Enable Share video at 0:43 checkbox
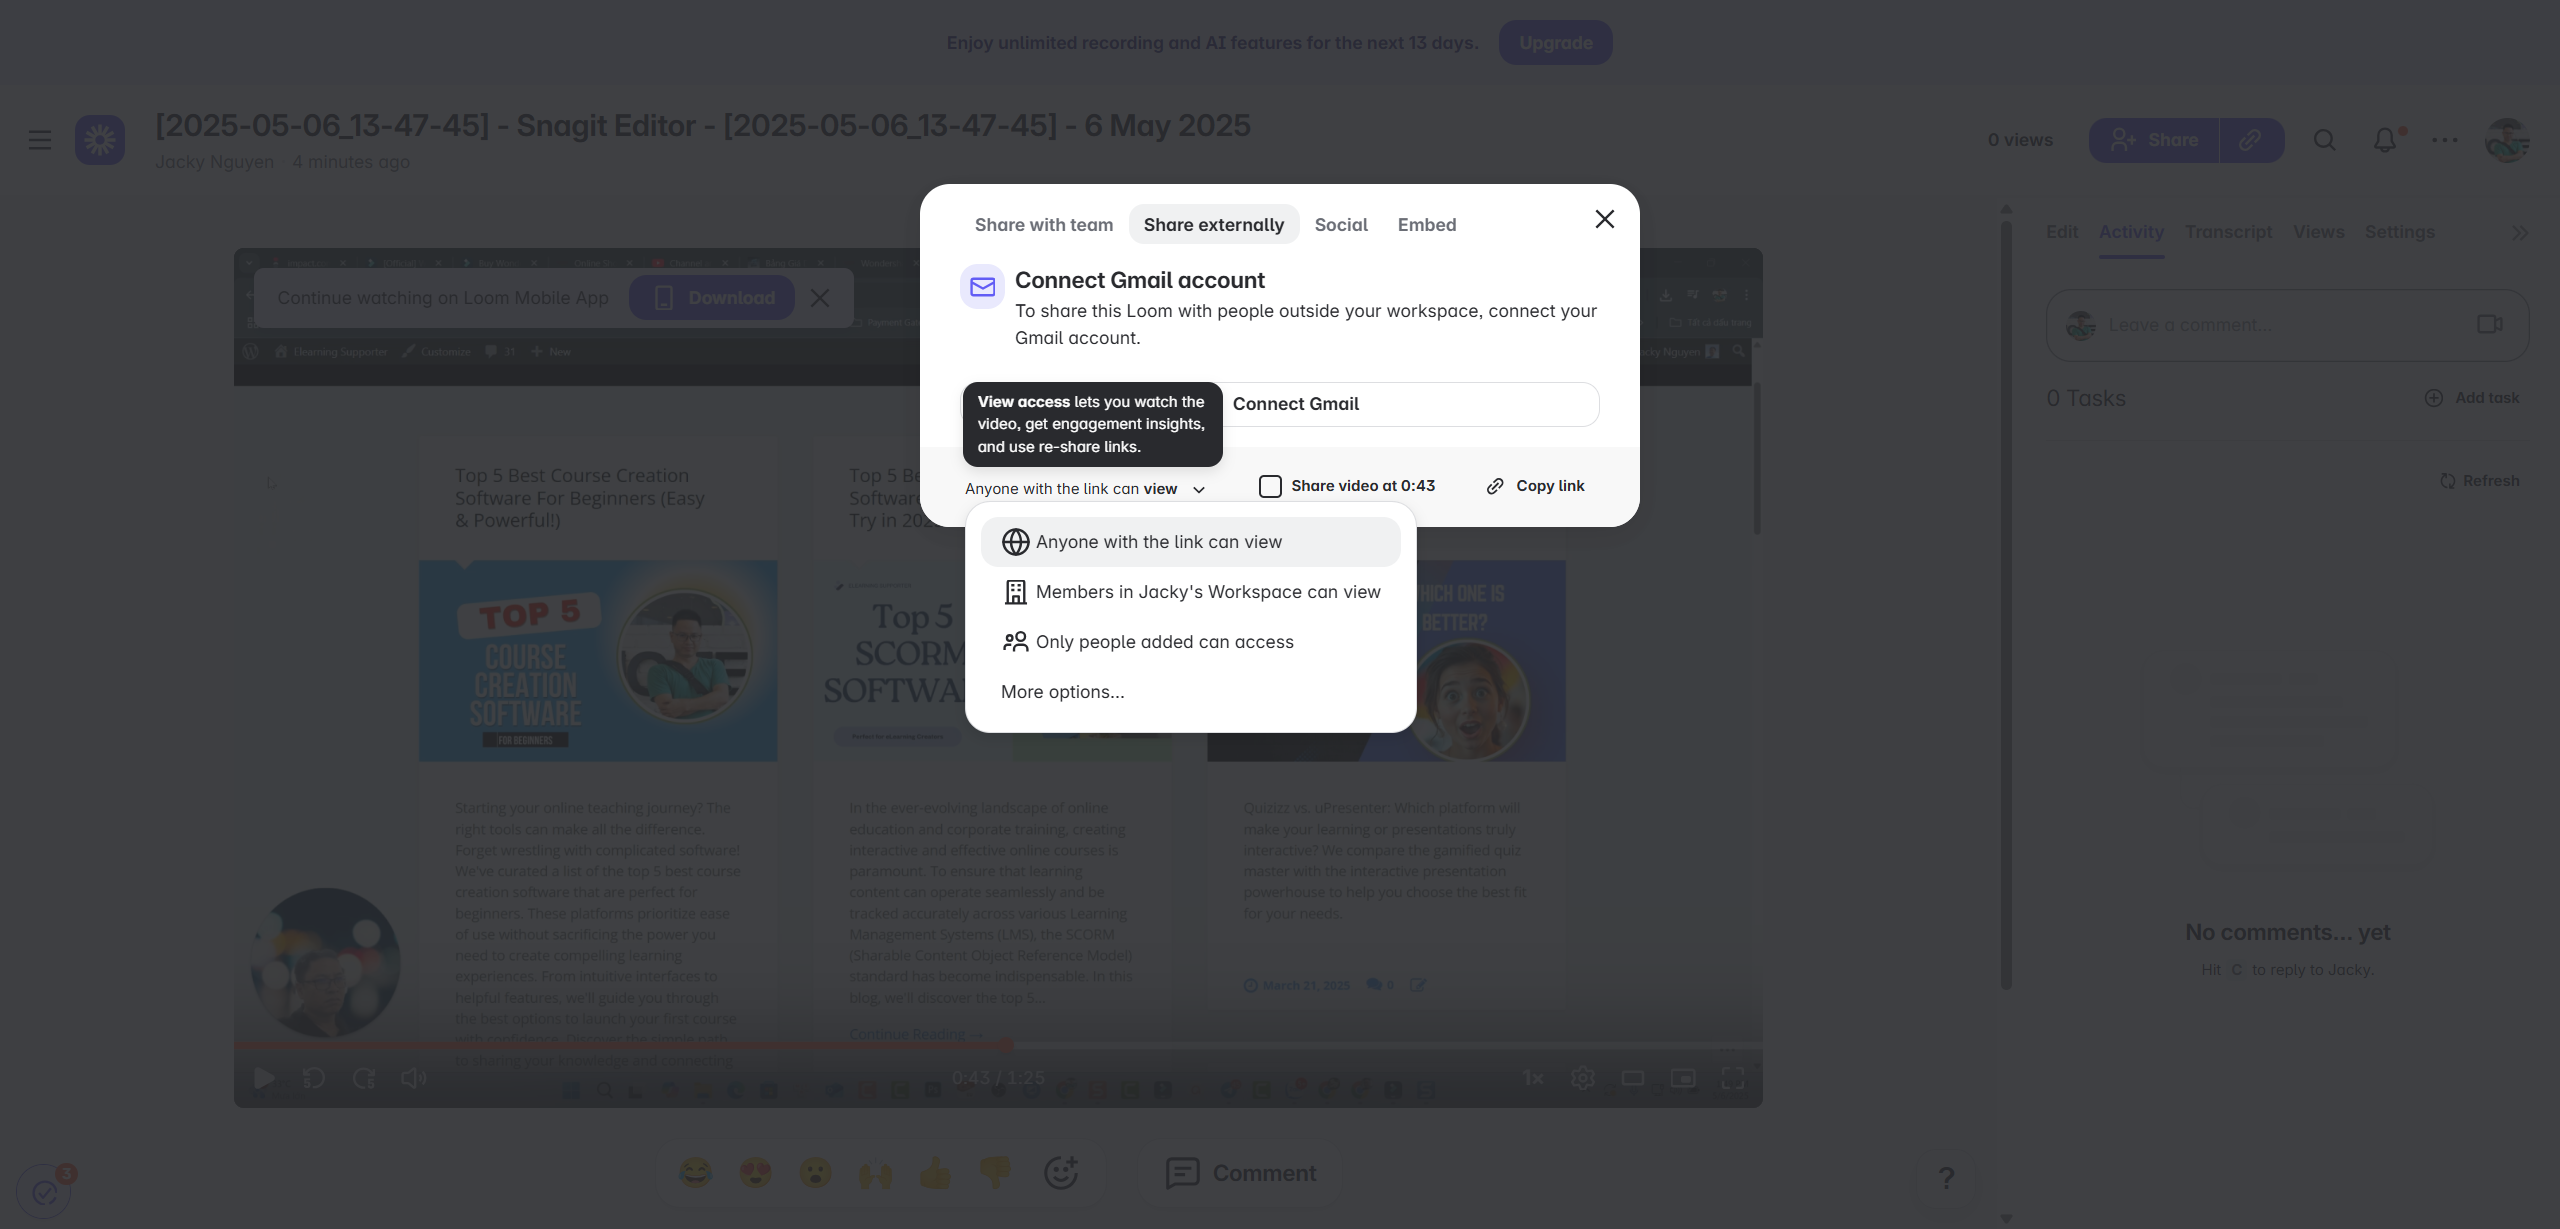 (x=1270, y=486)
